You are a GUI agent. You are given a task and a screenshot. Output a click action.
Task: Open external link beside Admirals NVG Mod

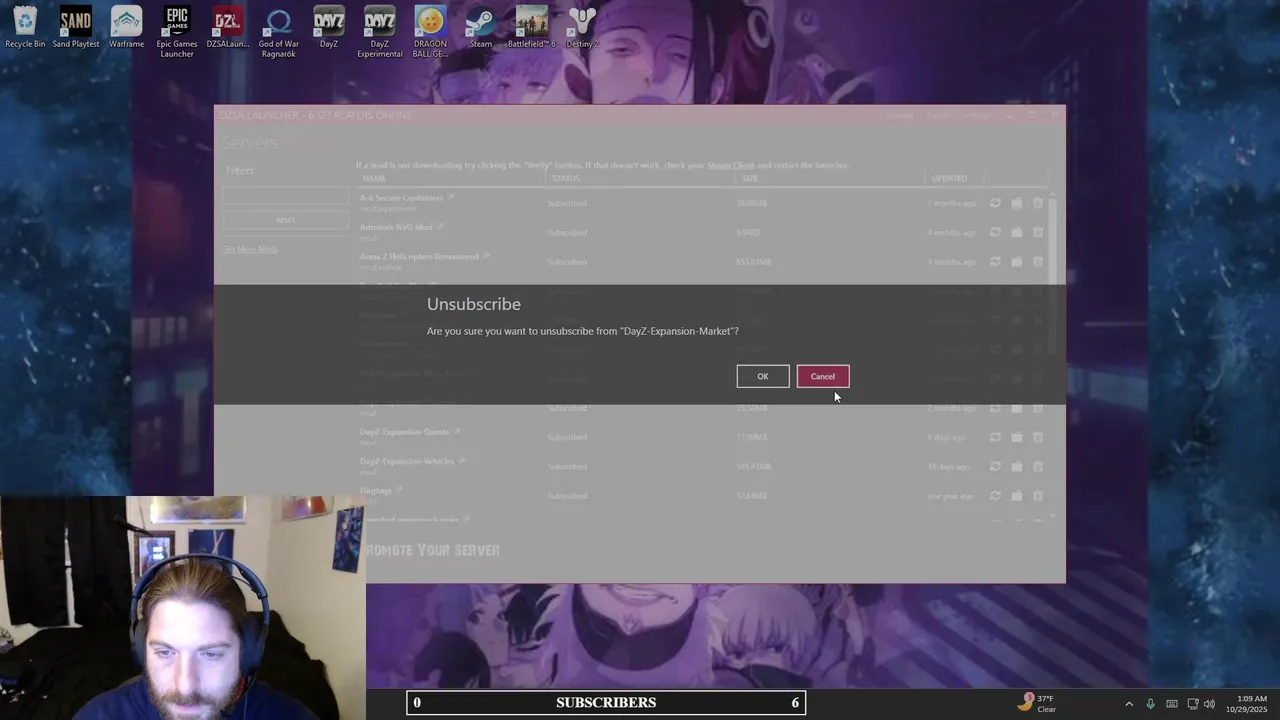tap(440, 226)
